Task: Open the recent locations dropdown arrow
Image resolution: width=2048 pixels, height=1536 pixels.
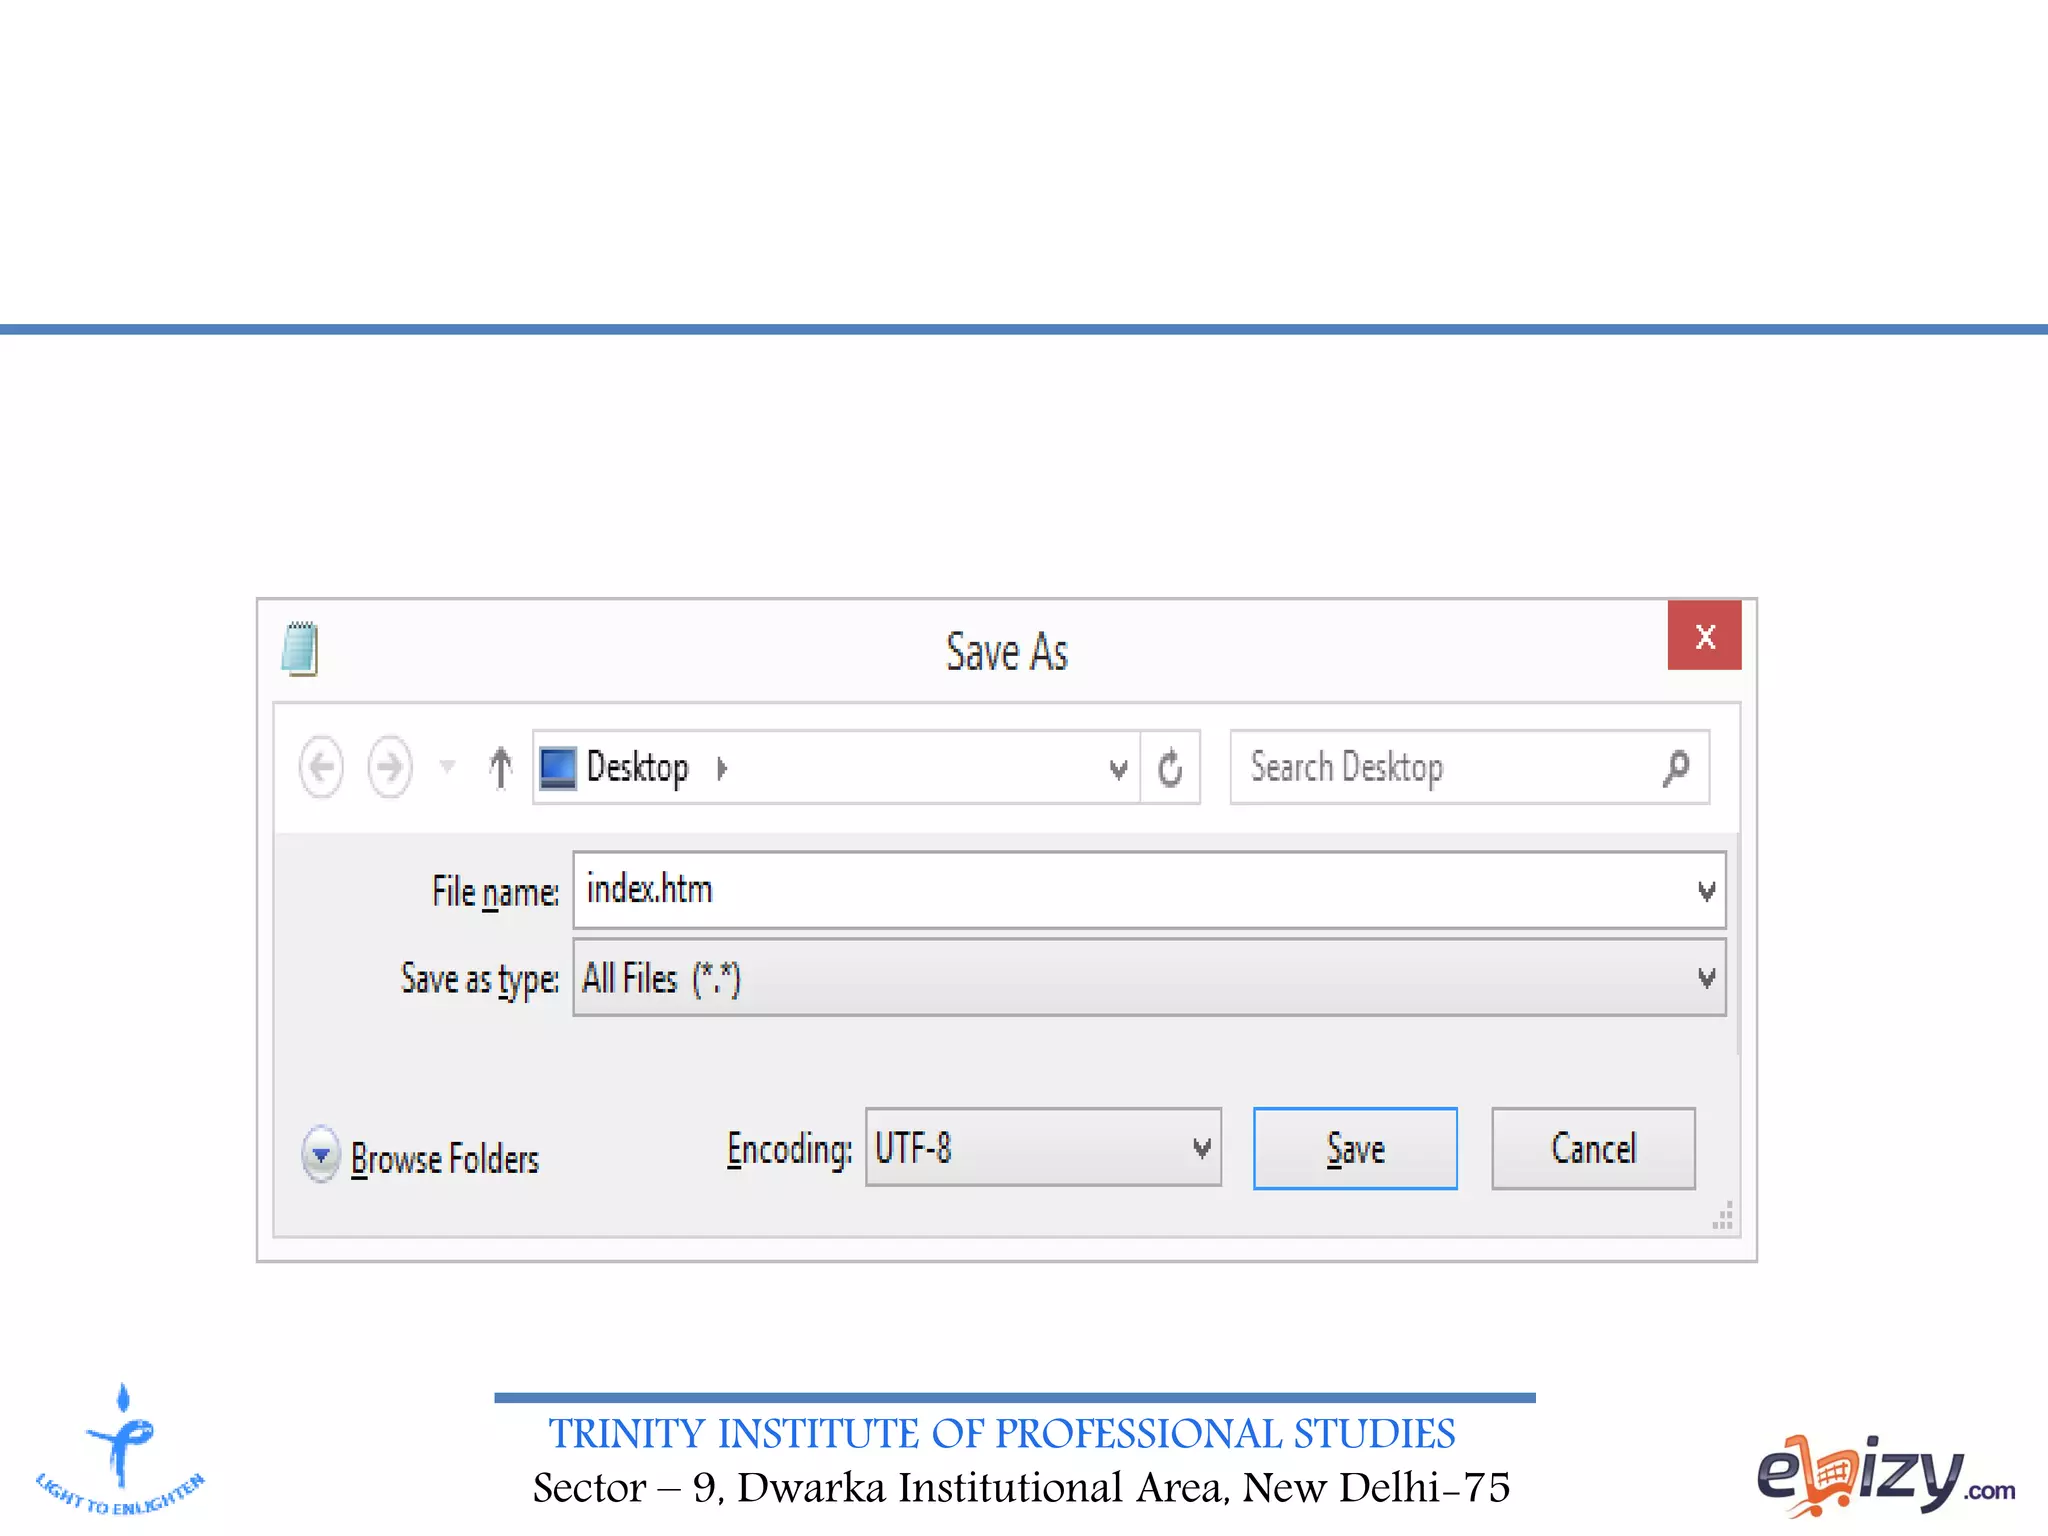Action: pos(447,767)
